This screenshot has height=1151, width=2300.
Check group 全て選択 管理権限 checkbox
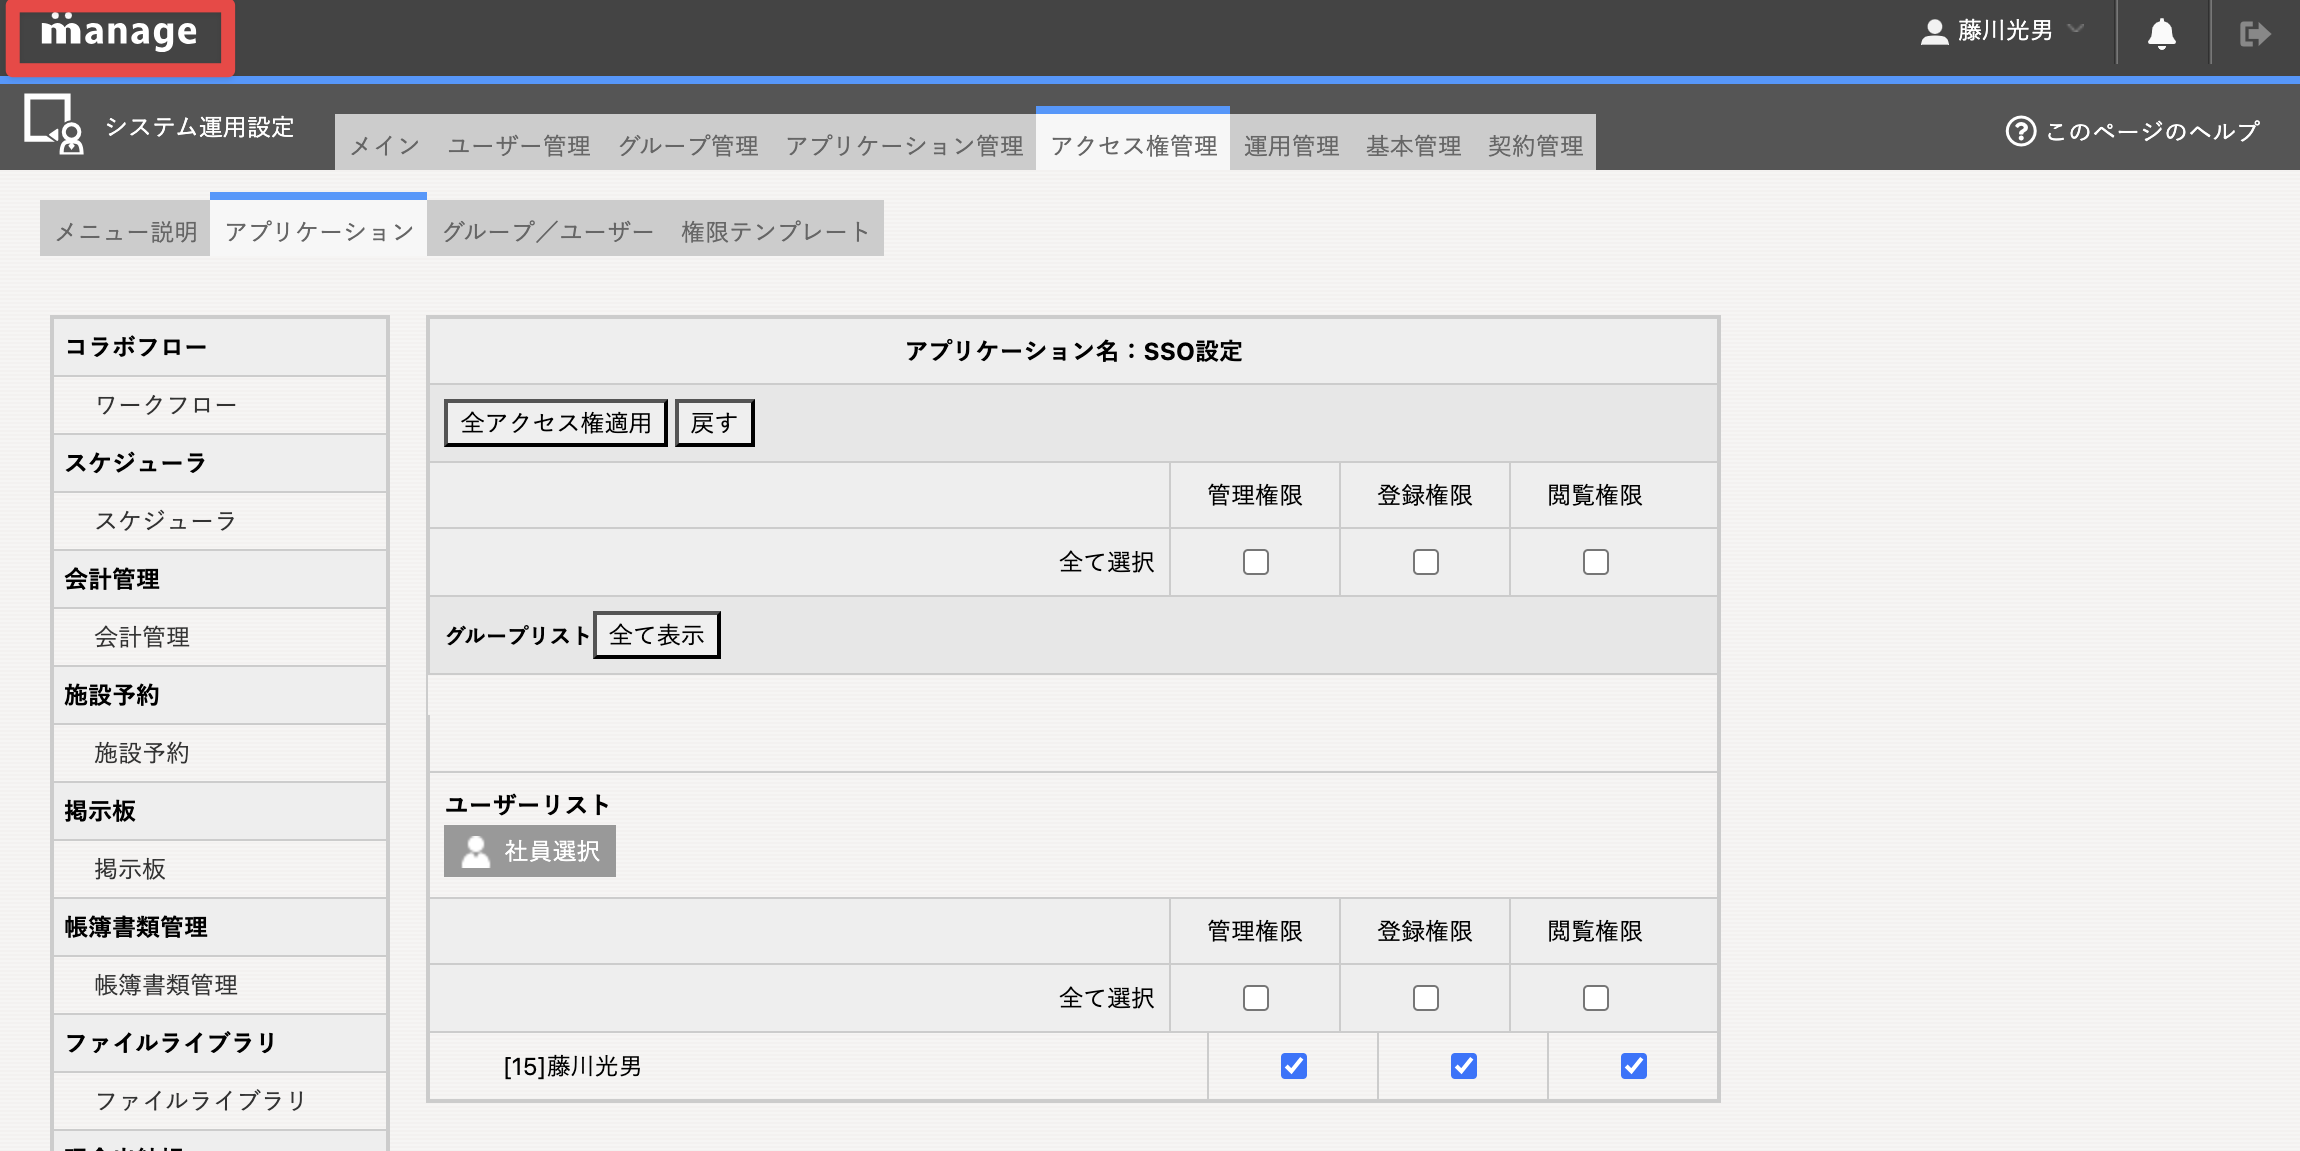(x=1256, y=562)
